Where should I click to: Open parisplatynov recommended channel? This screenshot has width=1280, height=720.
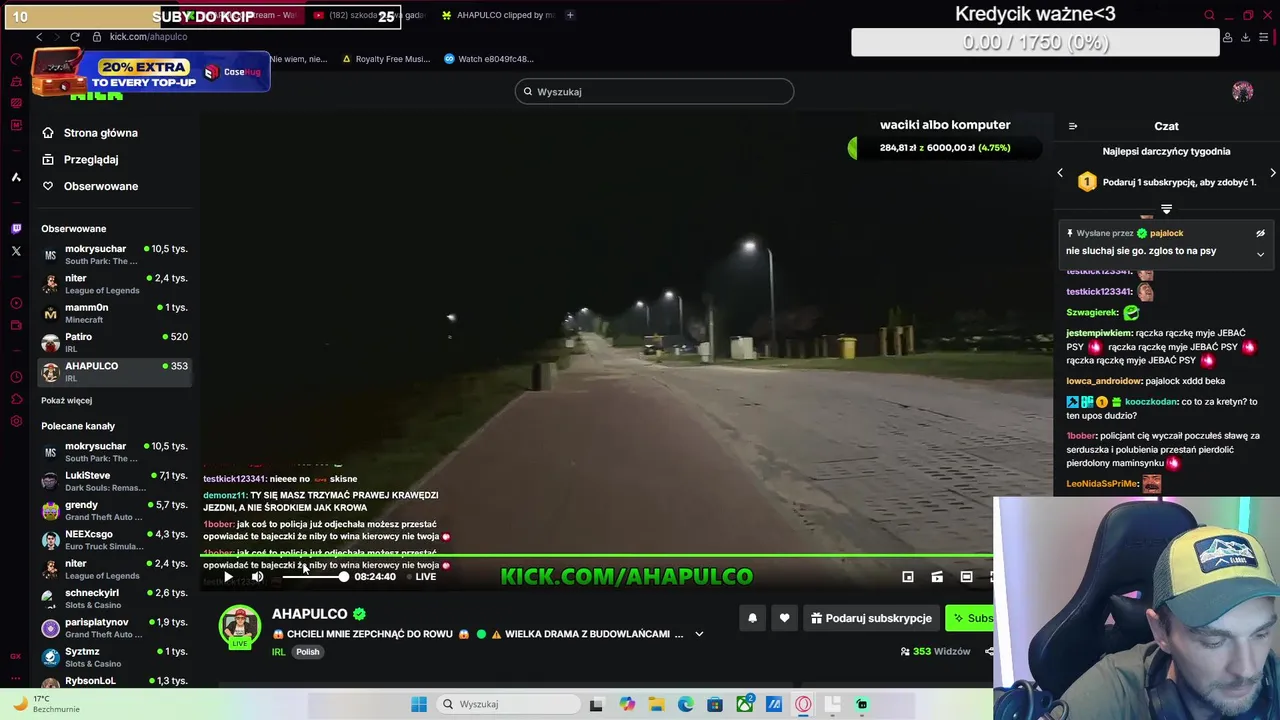[x=113, y=628]
